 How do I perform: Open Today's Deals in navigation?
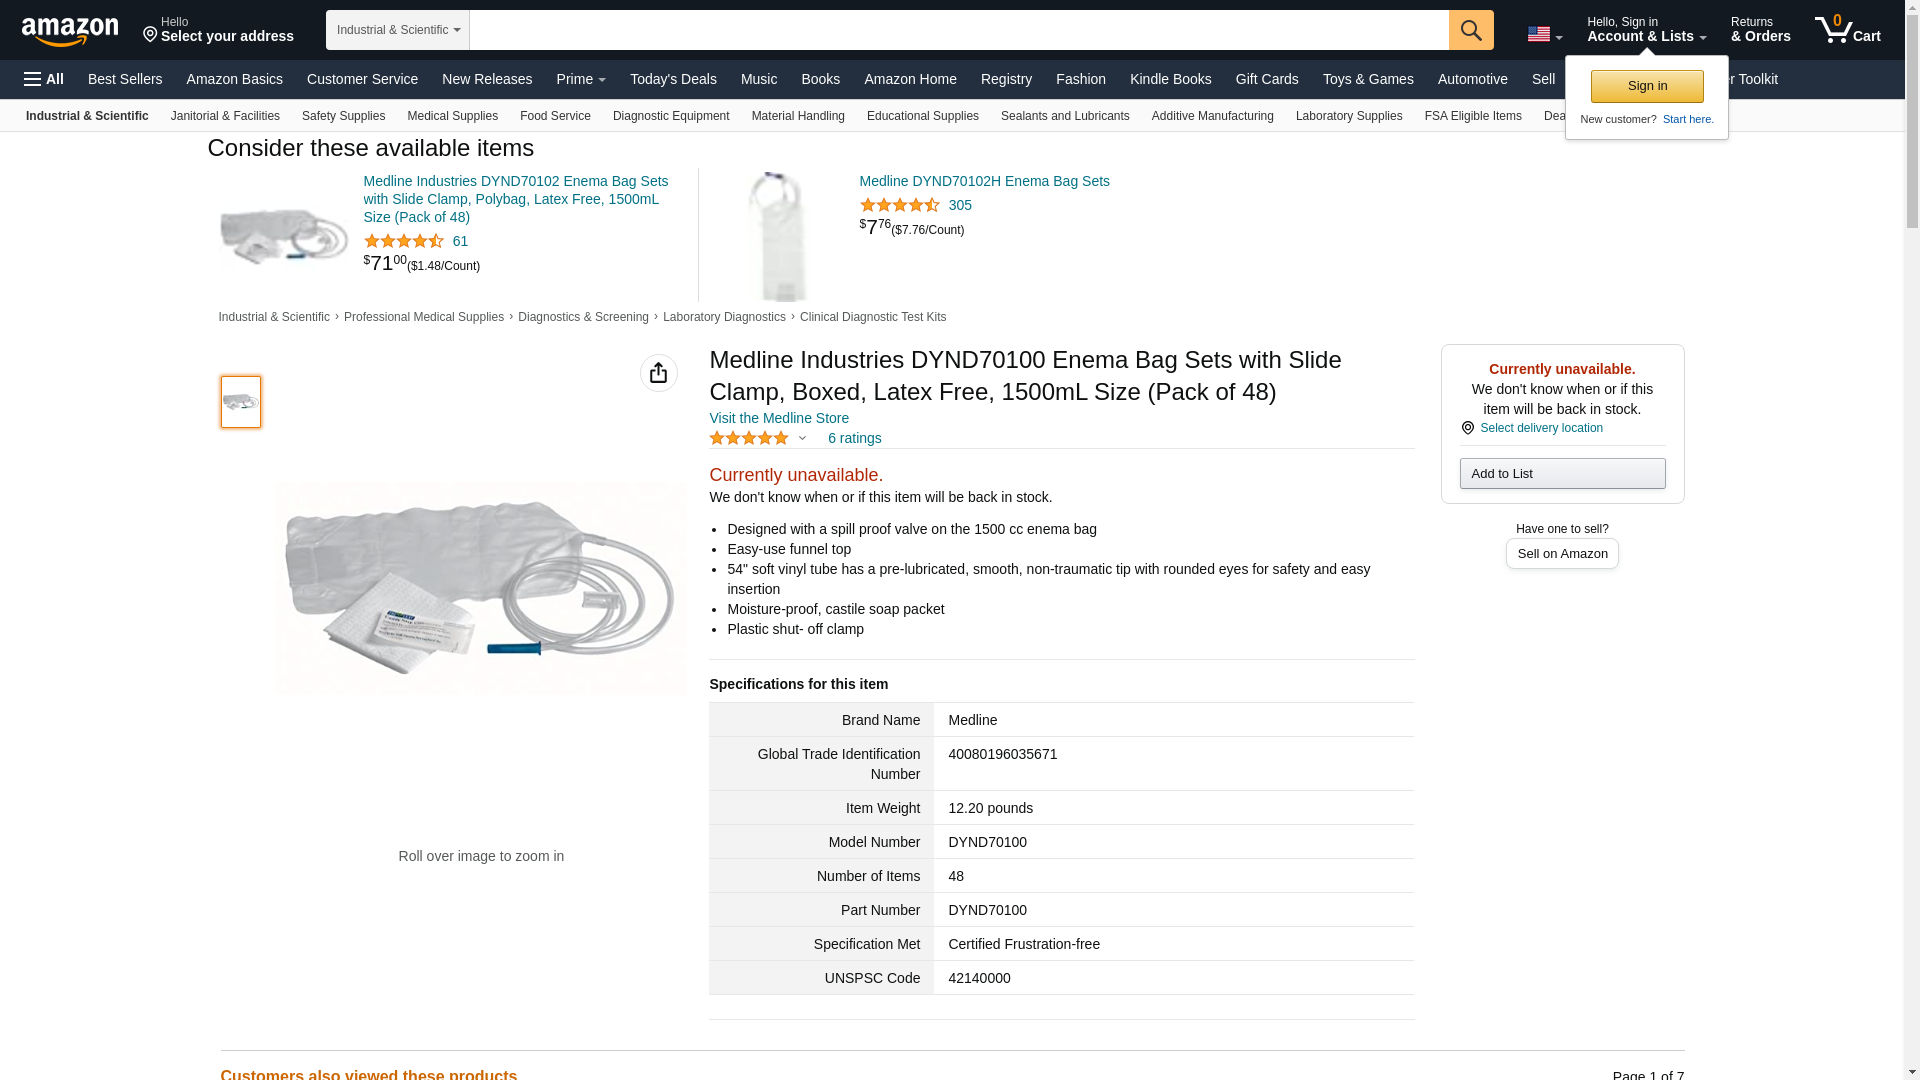pyautogui.click(x=673, y=79)
